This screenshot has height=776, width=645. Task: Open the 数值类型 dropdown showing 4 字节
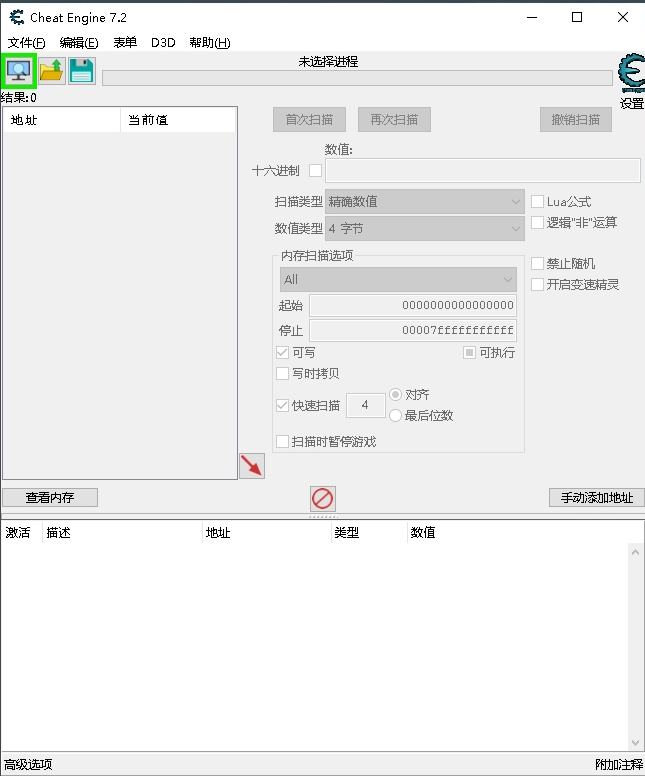pyautogui.click(x=425, y=229)
